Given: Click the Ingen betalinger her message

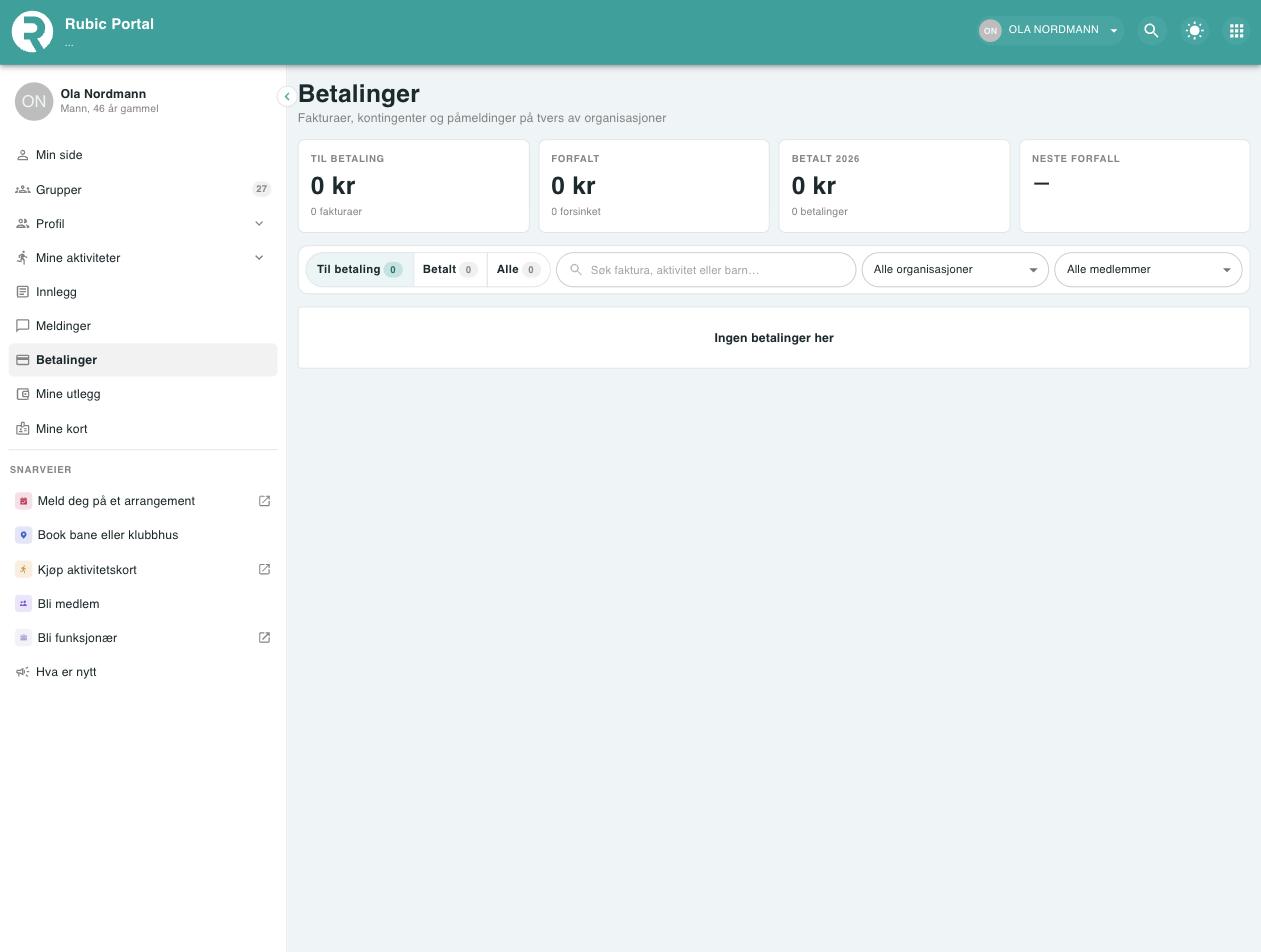Looking at the screenshot, I should click(x=774, y=338).
